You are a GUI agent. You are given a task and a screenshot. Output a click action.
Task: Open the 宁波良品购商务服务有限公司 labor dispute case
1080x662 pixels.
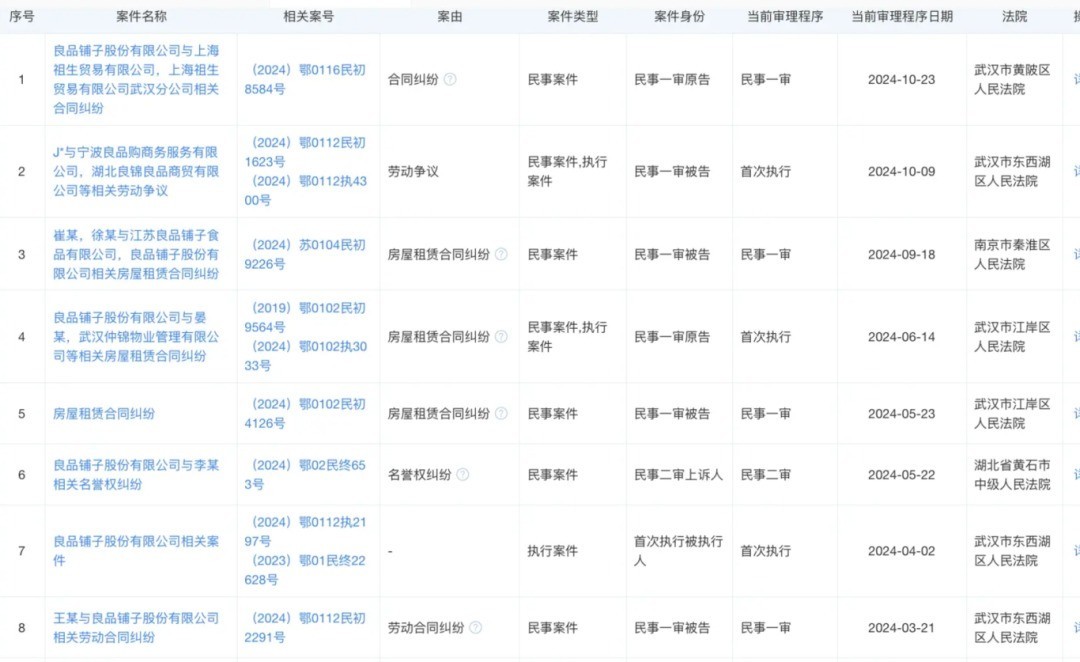tap(136, 172)
